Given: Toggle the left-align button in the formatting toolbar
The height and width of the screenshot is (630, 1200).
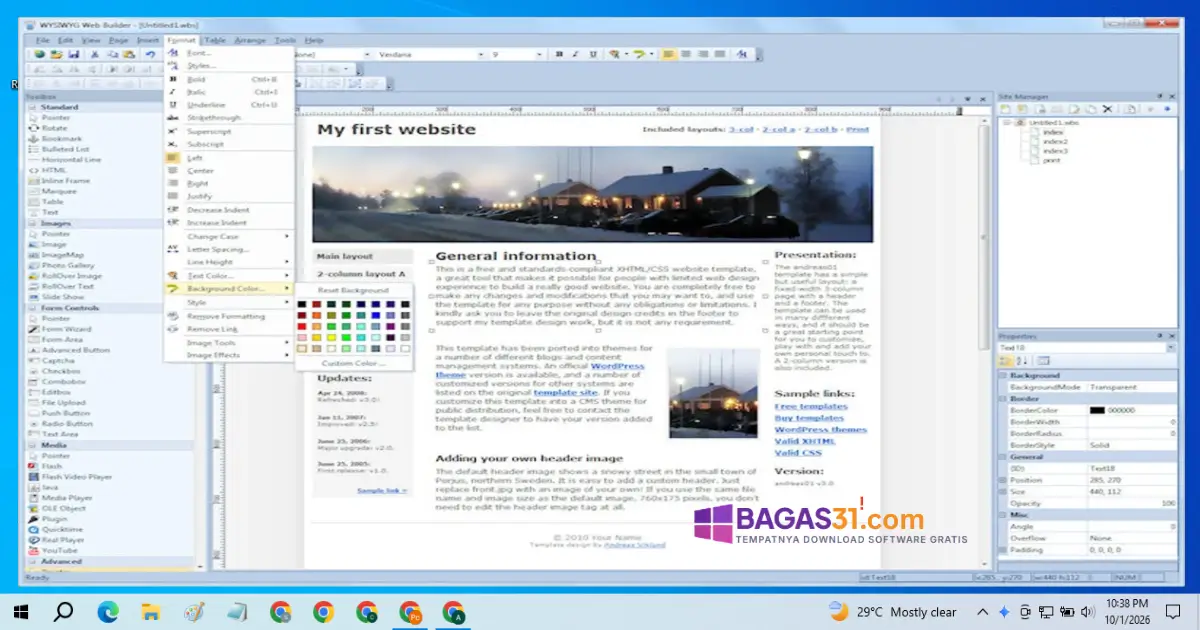Looking at the screenshot, I should tap(669, 54).
